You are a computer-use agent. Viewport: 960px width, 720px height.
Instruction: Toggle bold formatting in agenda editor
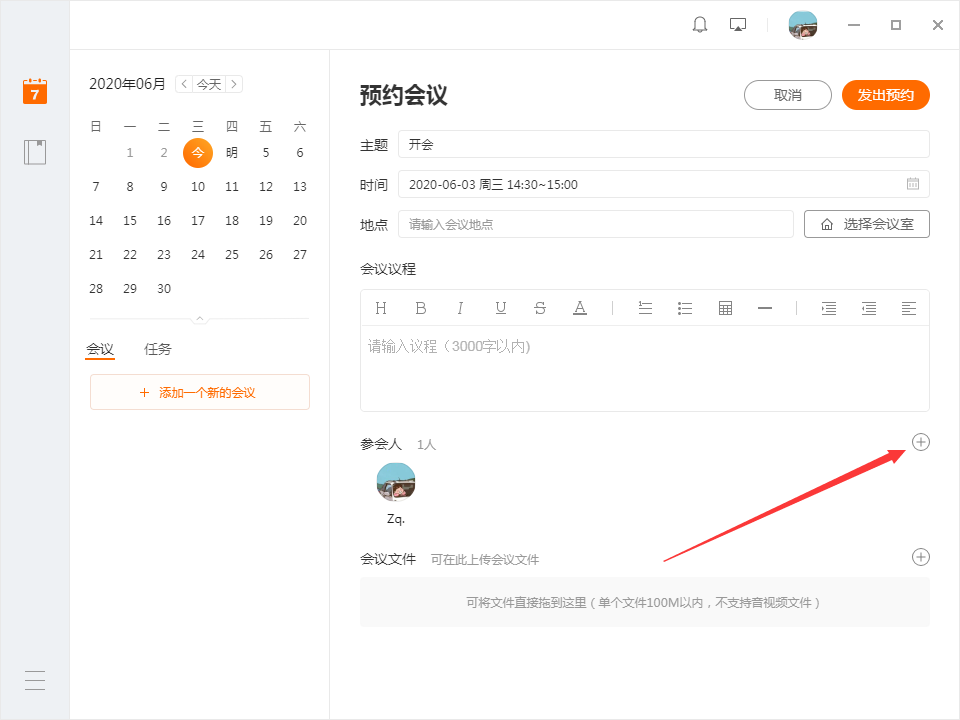coord(421,308)
